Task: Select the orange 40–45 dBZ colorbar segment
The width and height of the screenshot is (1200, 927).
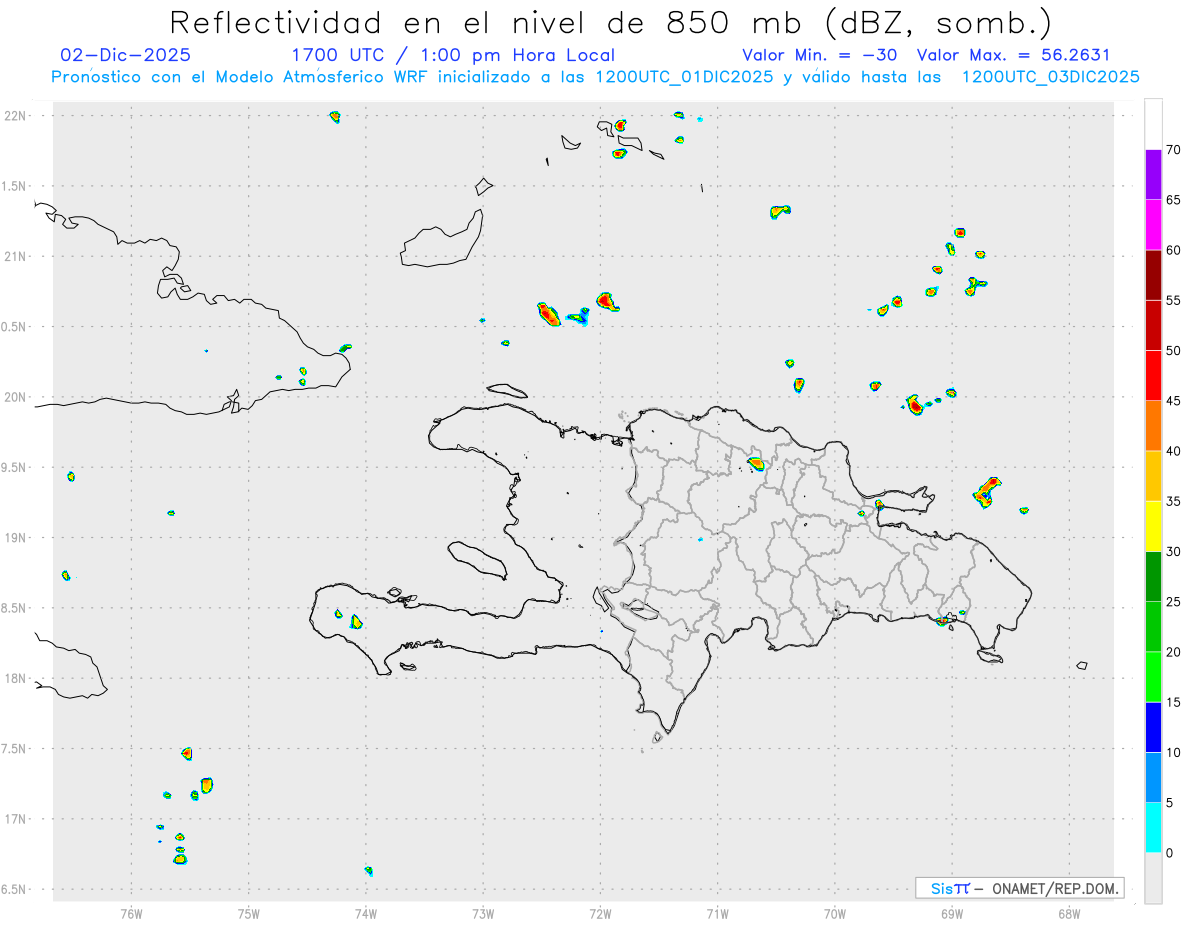Action: (x=1153, y=426)
